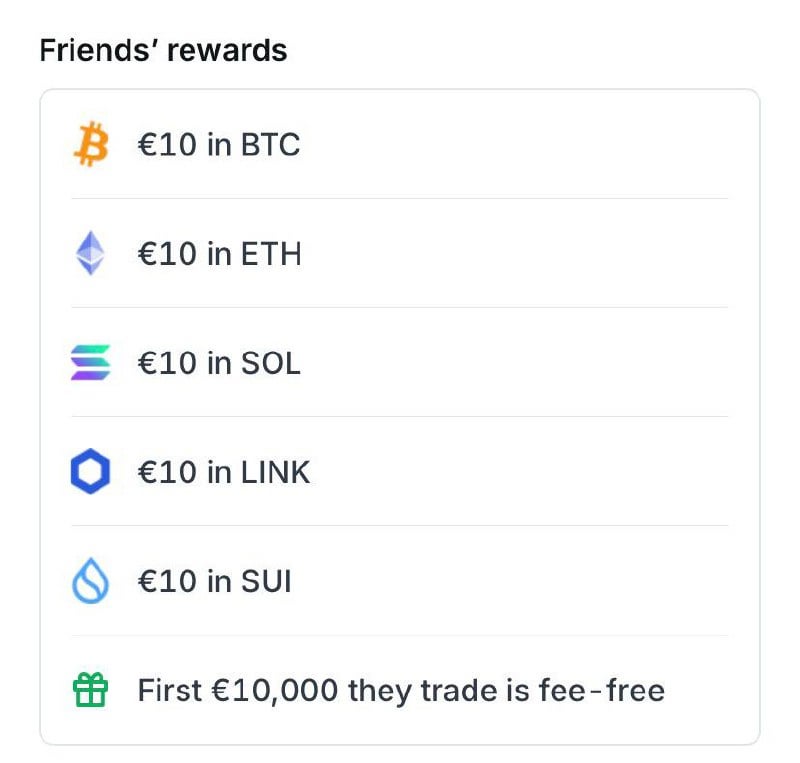Click the ETH ticker symbol text
The image size is (800, 763).
271,254
